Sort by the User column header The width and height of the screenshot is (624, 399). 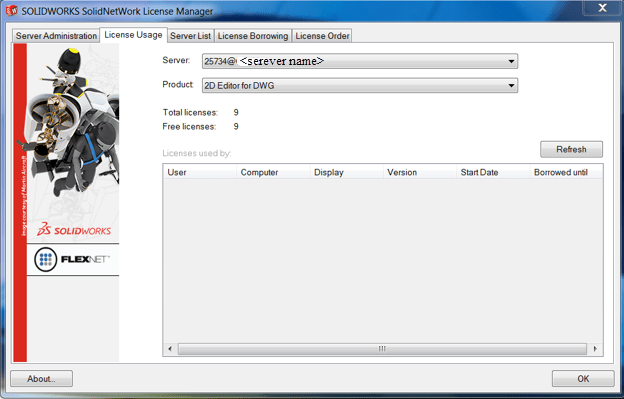coord(200,172)
